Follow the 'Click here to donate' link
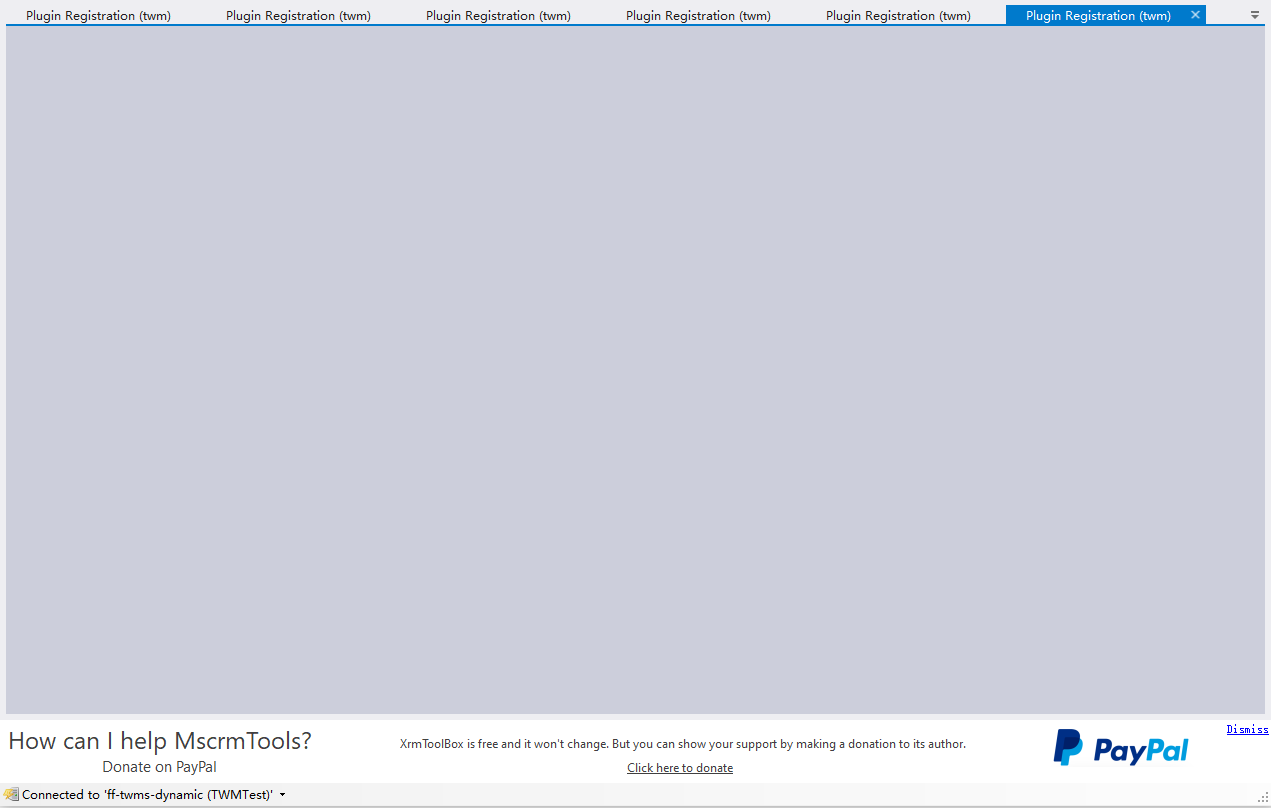The height and width of the screenshot is (808, 1271). click(x=680, y=768)
